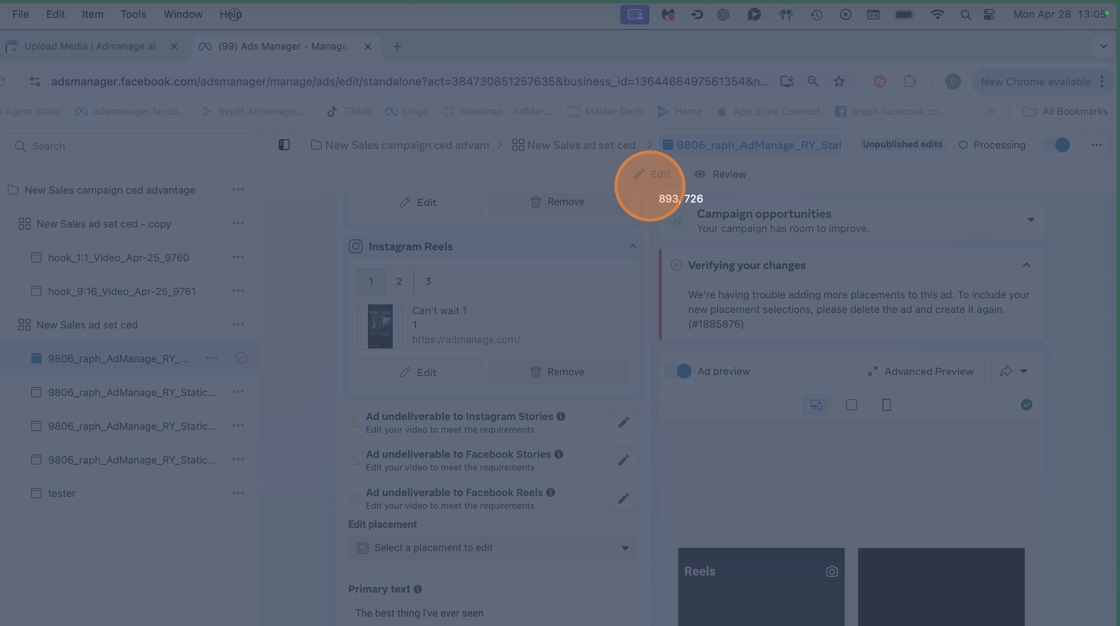The image size is (1120, 626).
Task: Open the Chrome three-dot menu
Action: click(x=1102, y=81)
